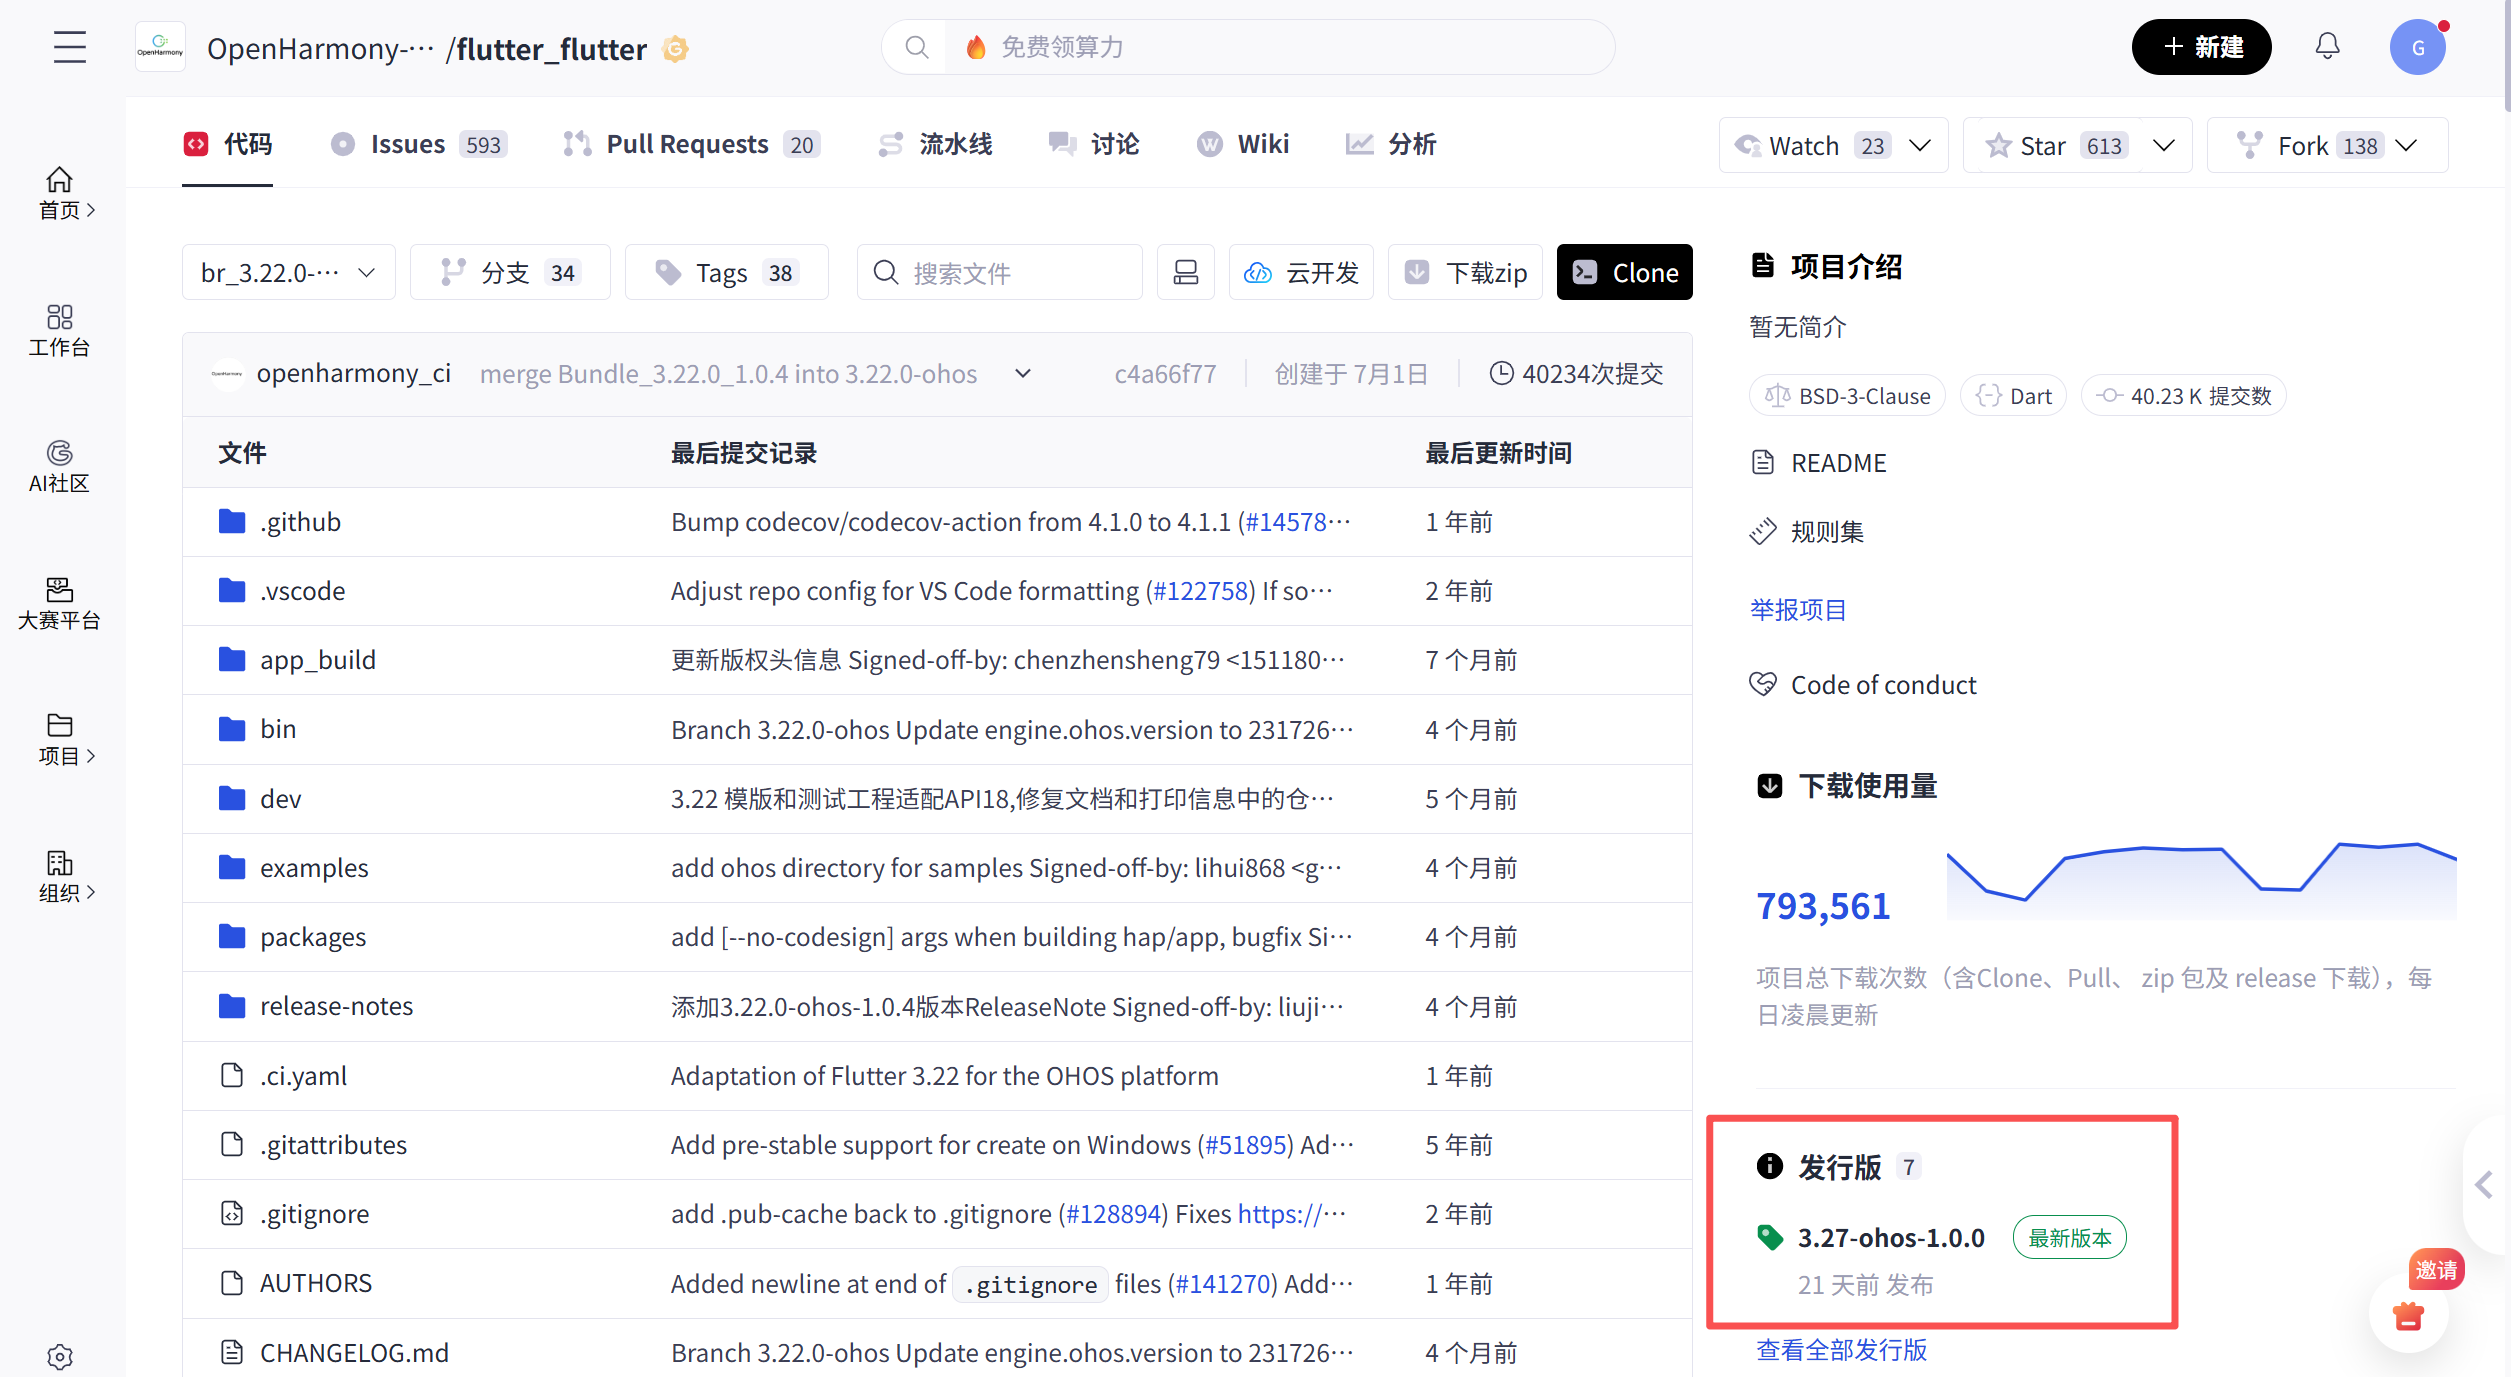Toggle Watch on the repository
Image resolution: width=2511 pixels, height=1377 pixels.
(1805, 146)
